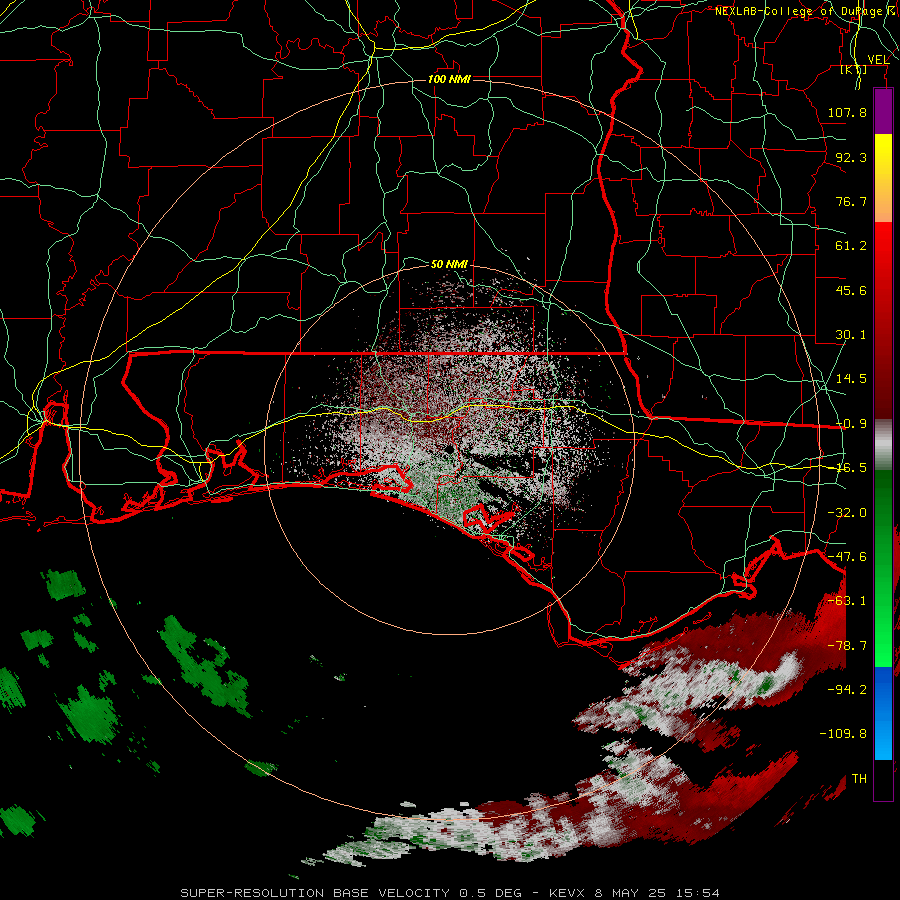900x900 pixels.
Task: Click the yellow-orange segment of the velocity color bar
Action: click(883, 178)
